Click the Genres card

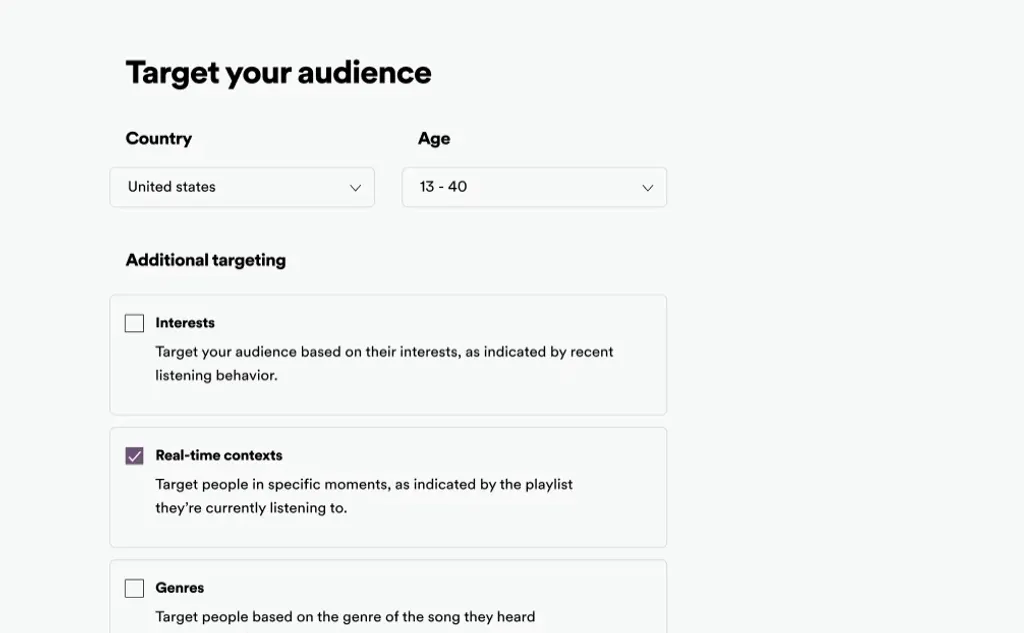[x=388, y=598]
